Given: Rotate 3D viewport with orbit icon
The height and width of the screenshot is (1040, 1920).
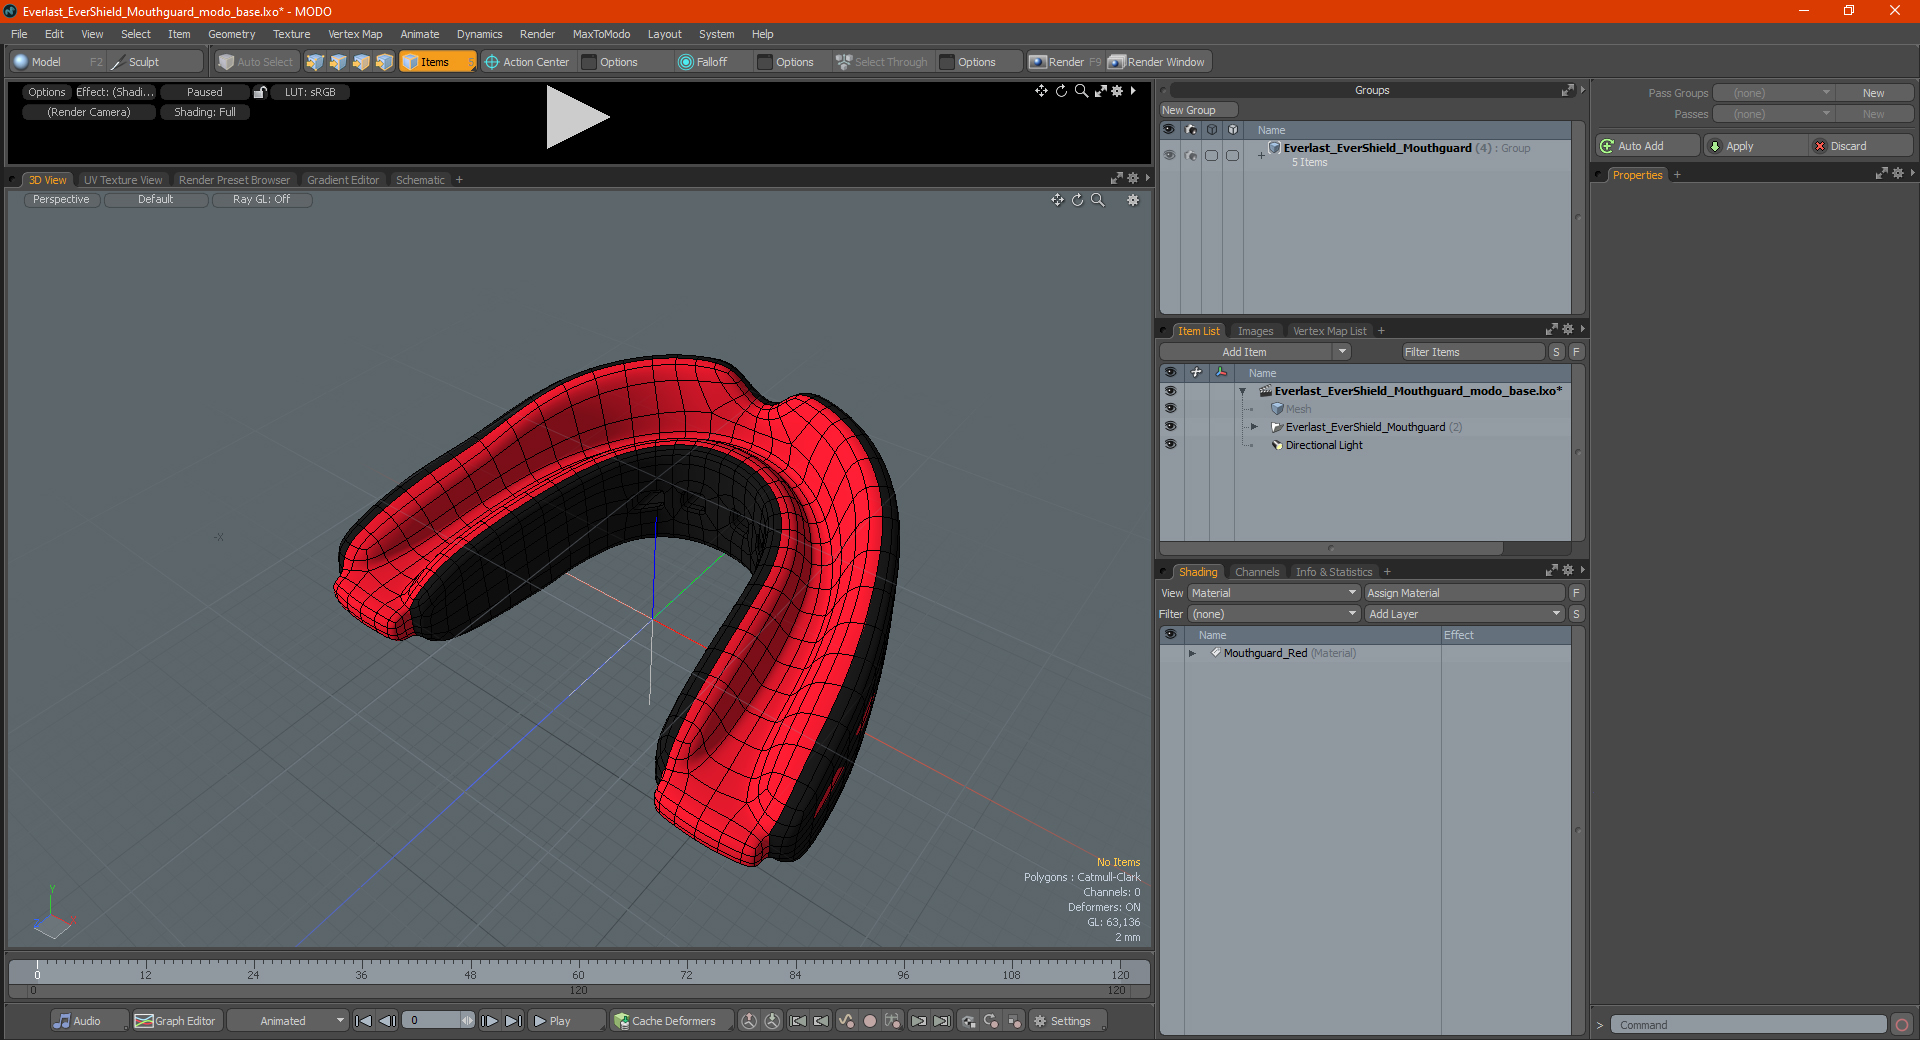Looking at the screenshot, I should [x=1077, y=200].
